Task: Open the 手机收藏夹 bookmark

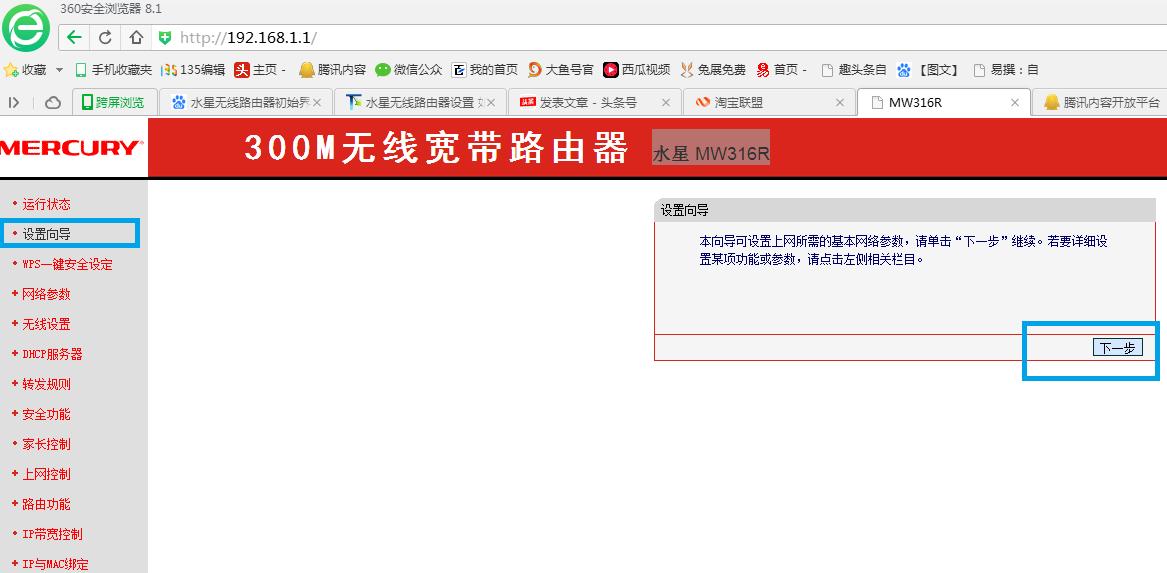Action: 113,70
